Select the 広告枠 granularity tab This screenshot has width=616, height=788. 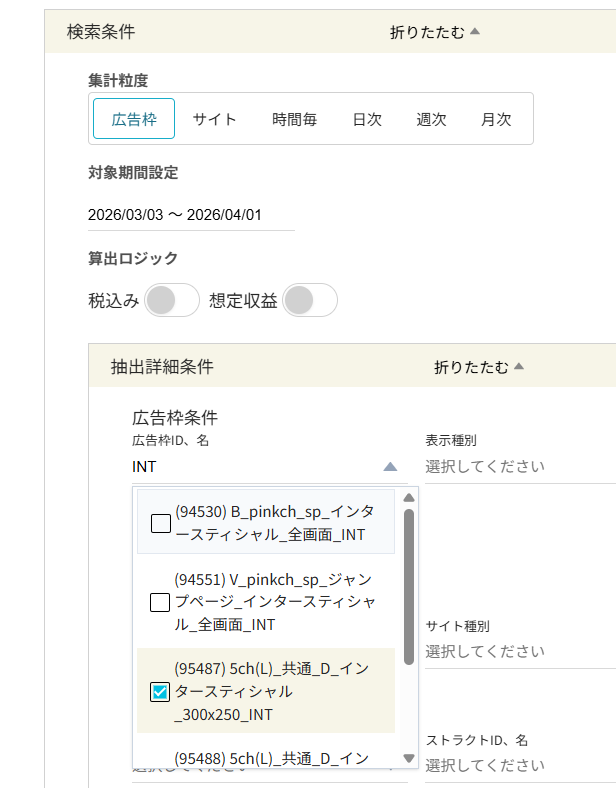click(134, 119)
